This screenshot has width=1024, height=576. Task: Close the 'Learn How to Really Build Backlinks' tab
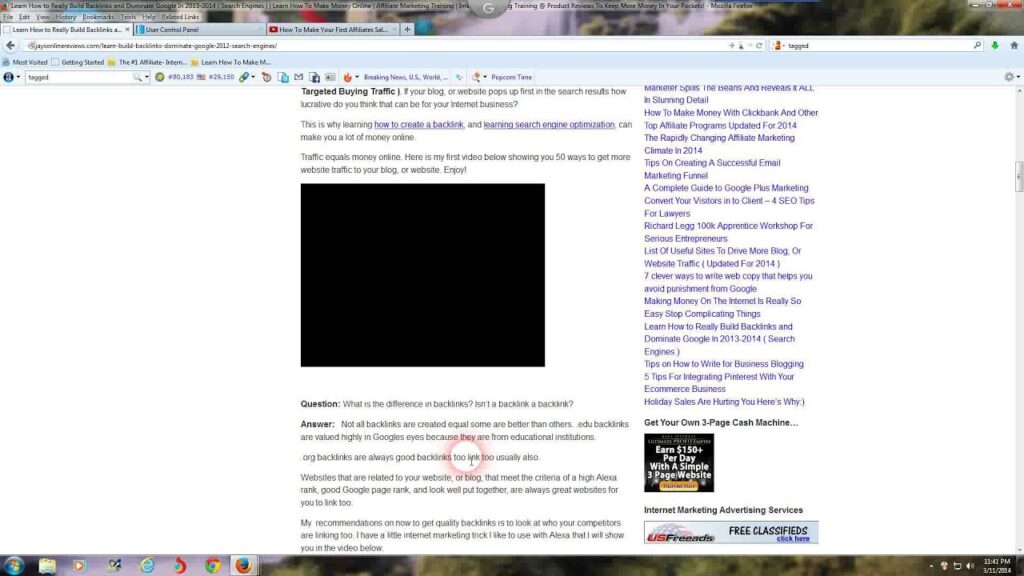click(127, 29)
